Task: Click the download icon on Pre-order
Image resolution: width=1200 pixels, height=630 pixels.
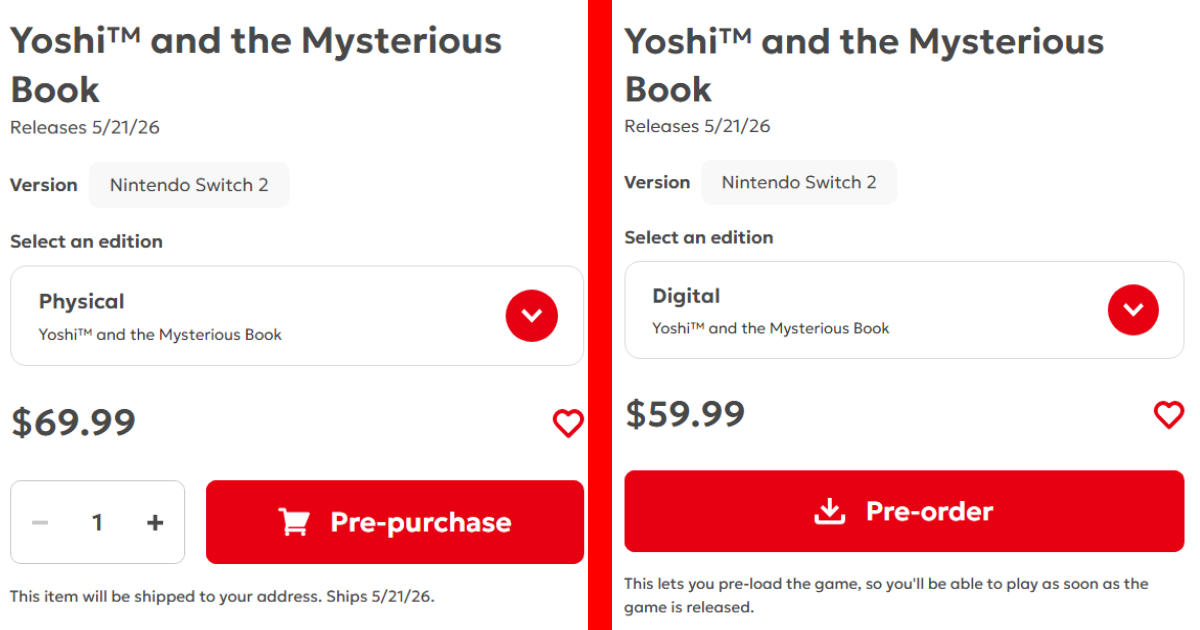Action: (x=829, y=511)
